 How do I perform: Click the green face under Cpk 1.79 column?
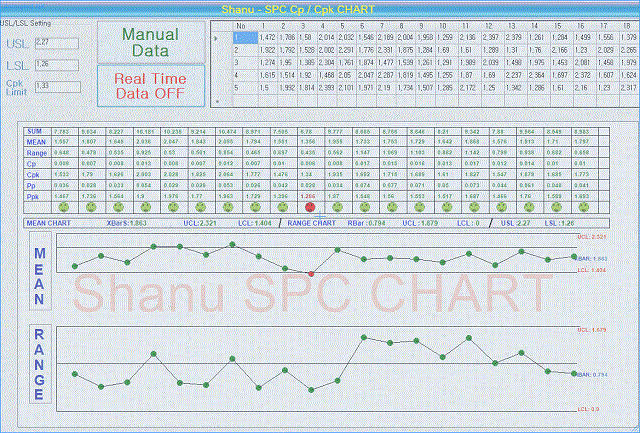pyautogui.click(x=91, y=207)
